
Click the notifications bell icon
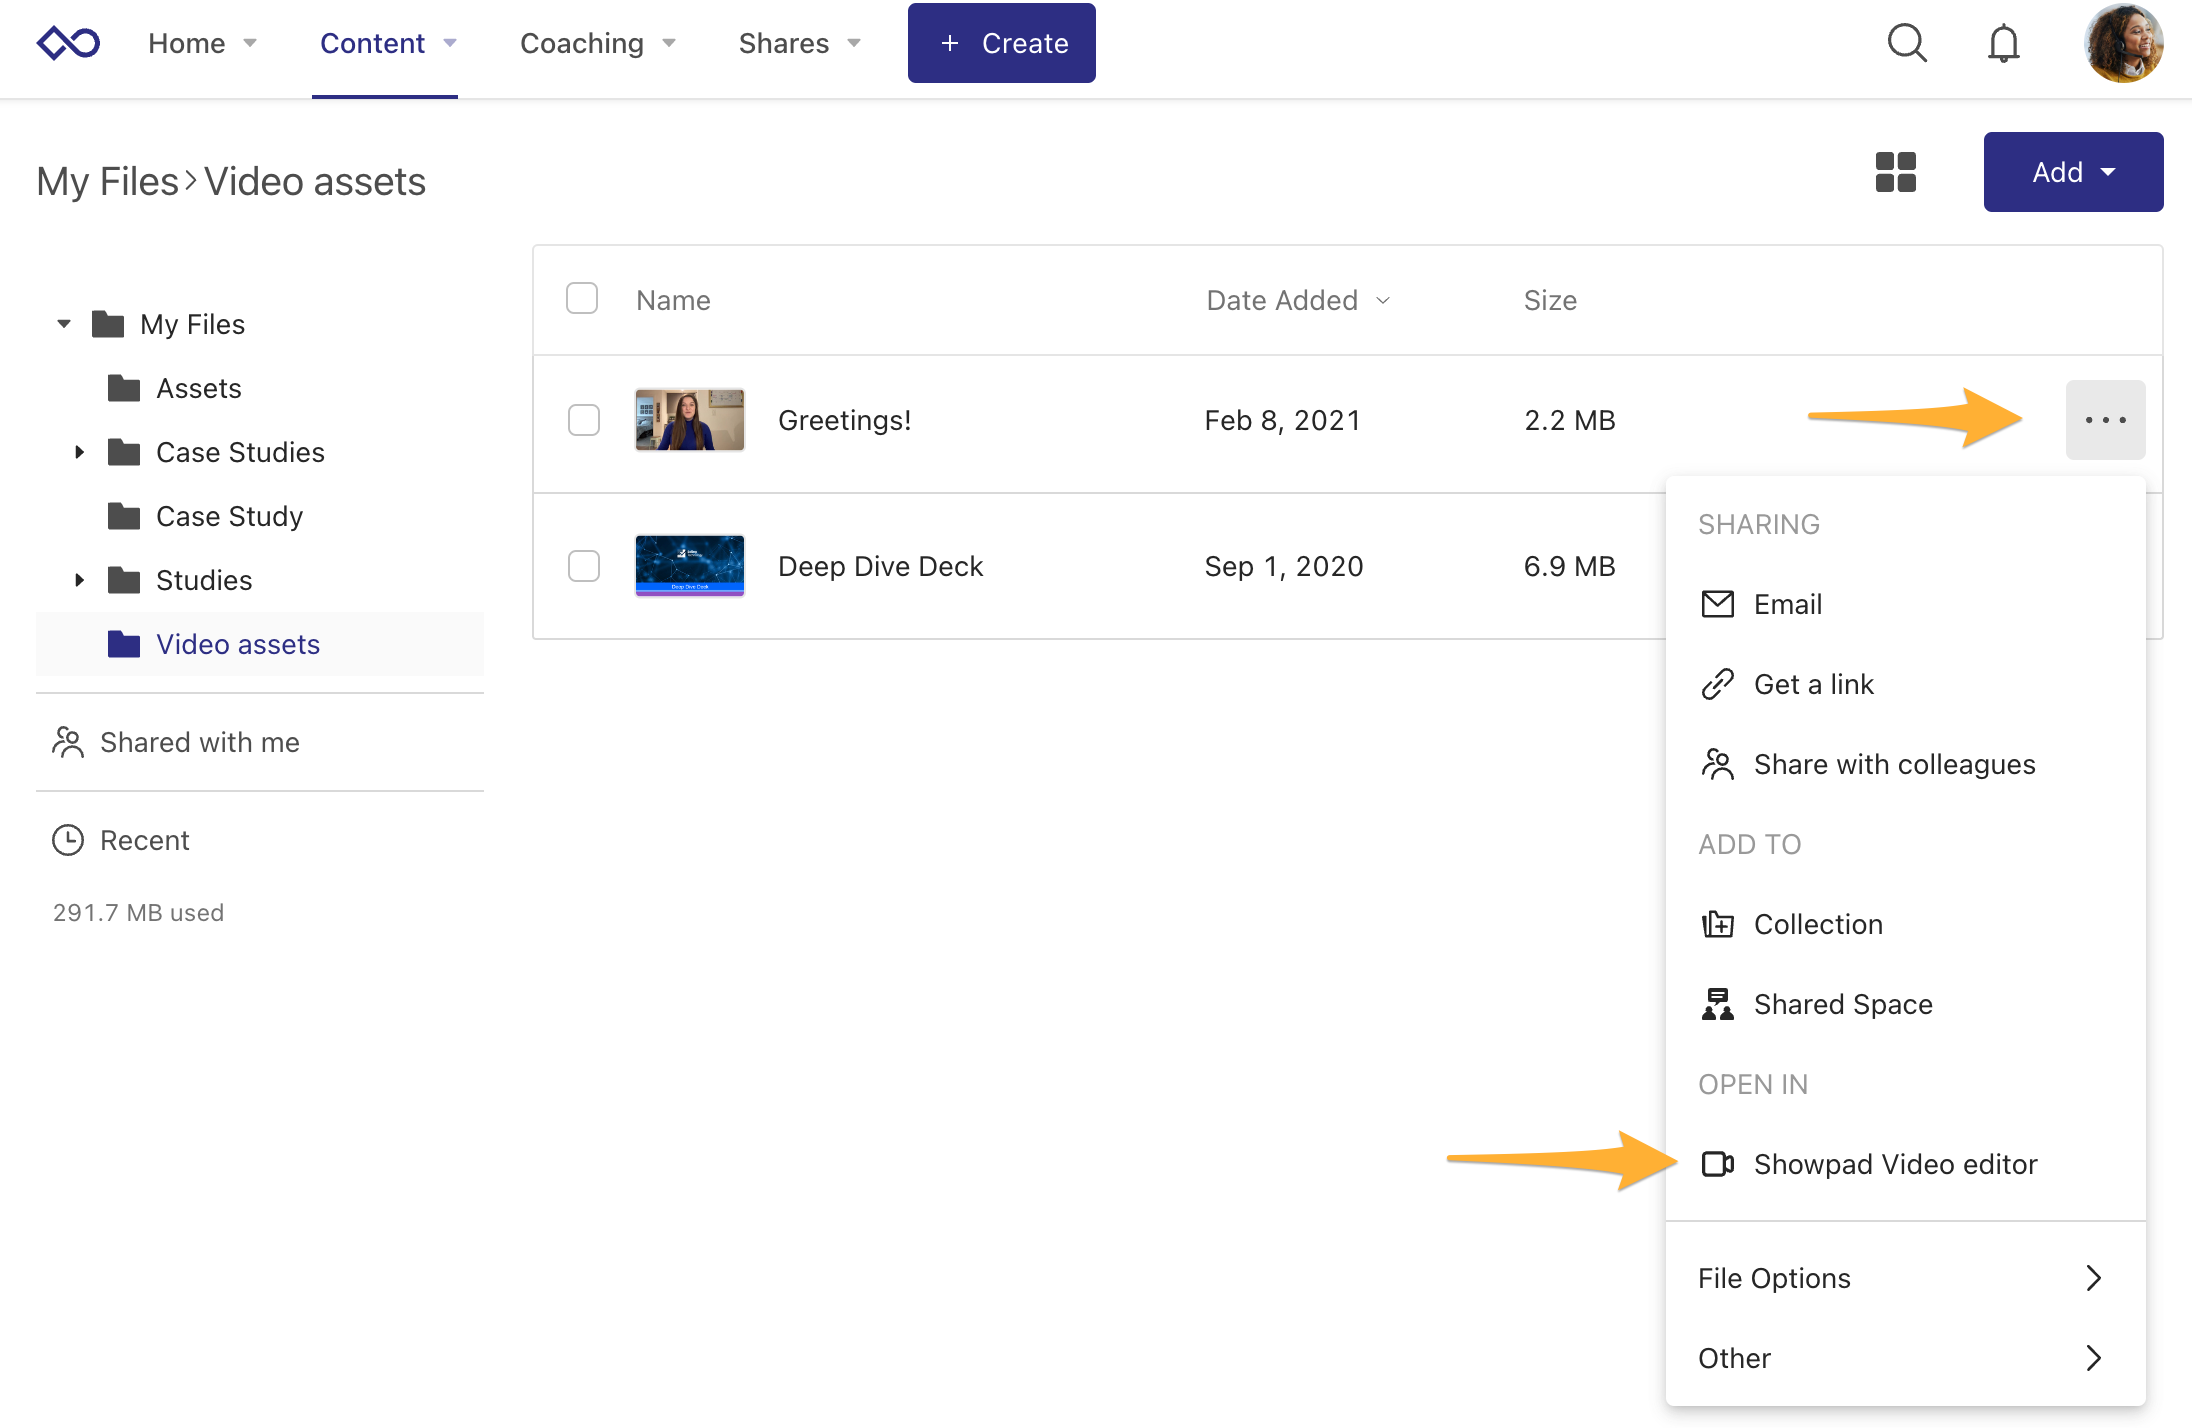pos(2003,43)
